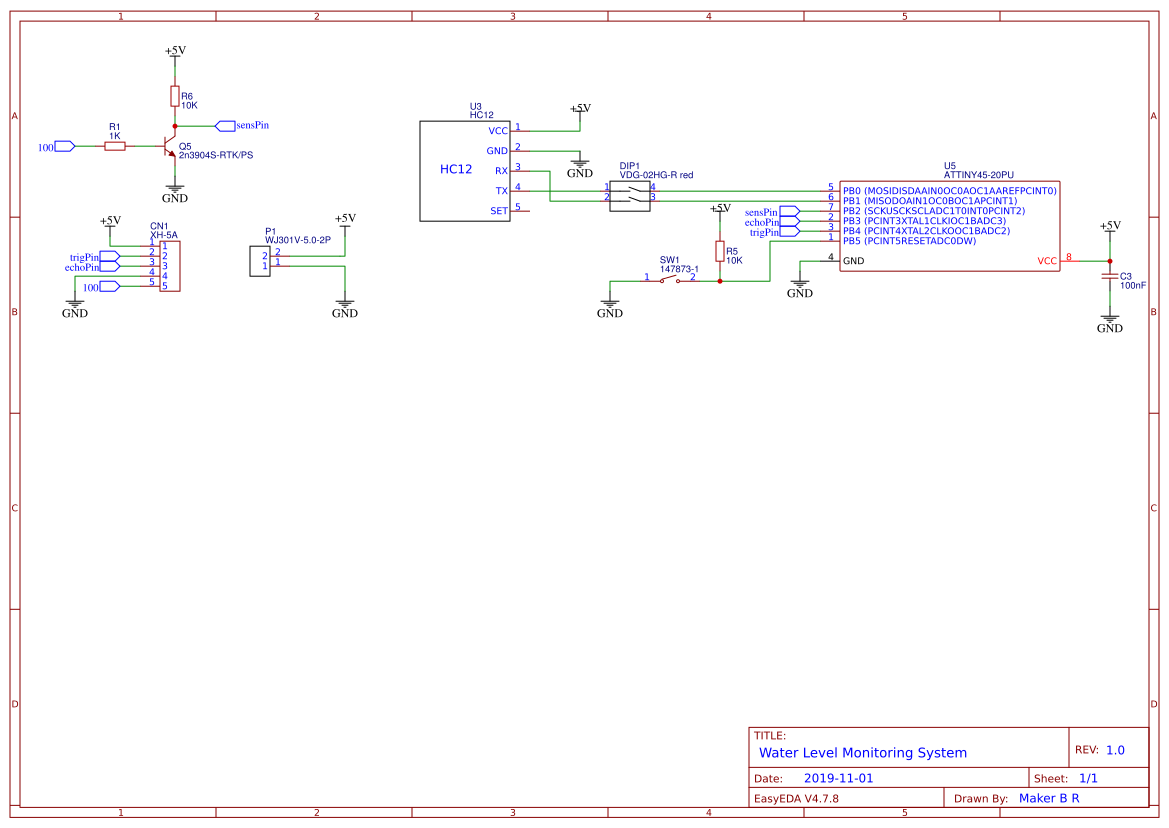Image resolution: width=1169 pixels, height=828 pixels.
Task: Click the HC12 module U3 symbol
Action: (x=461, y=170)
